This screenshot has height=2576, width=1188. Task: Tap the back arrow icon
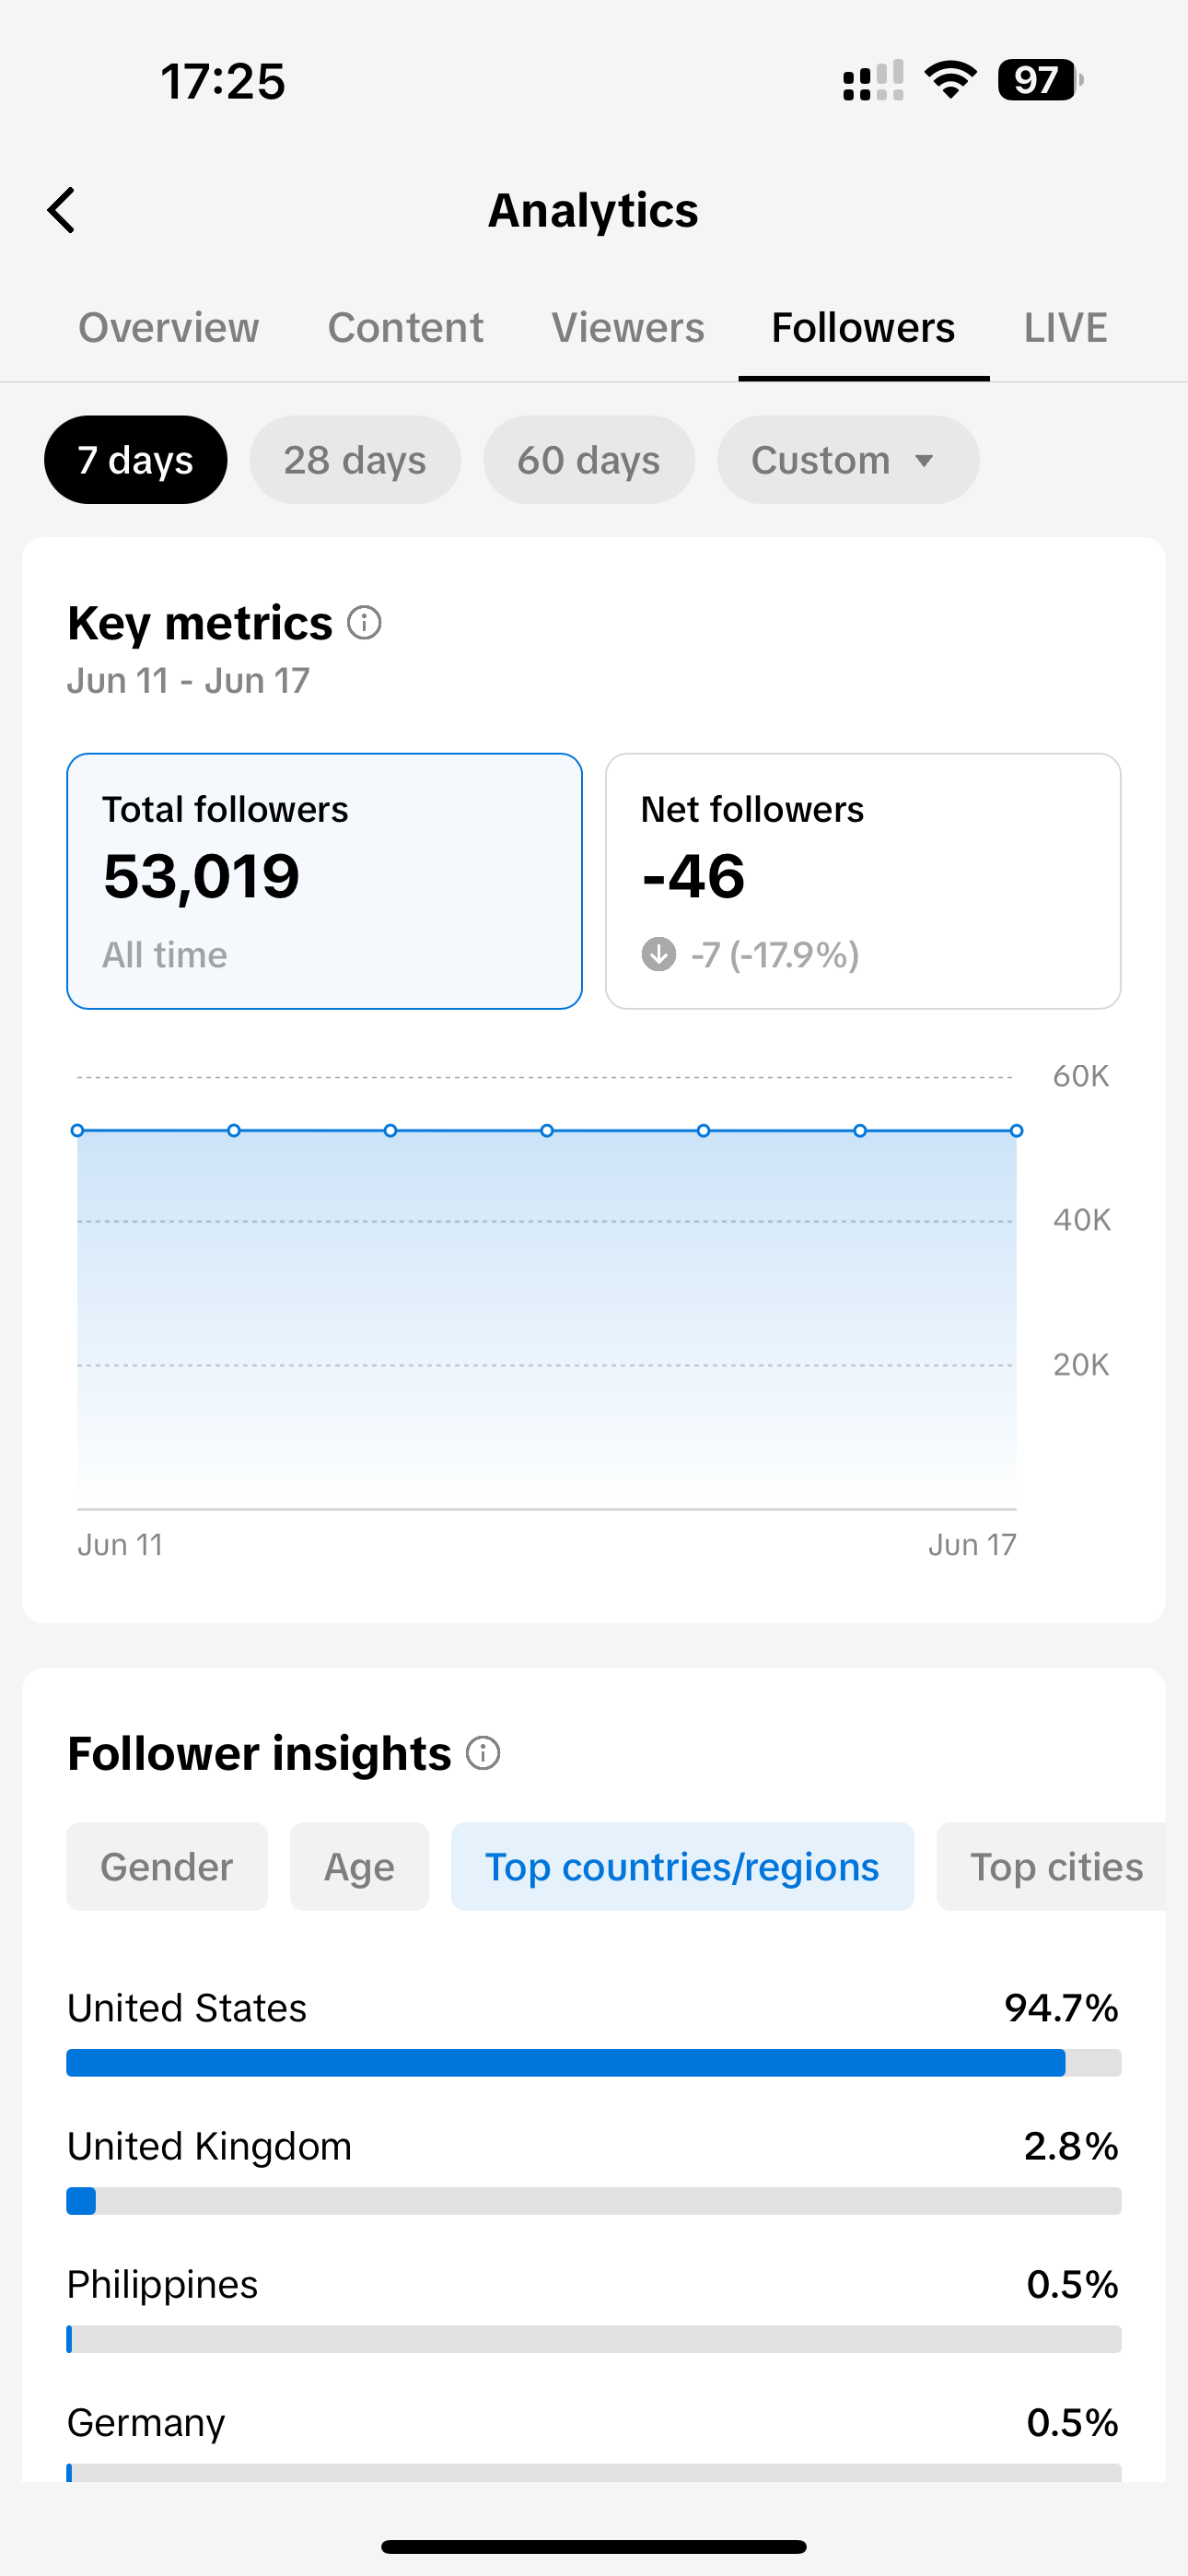(x=62, y=210)
